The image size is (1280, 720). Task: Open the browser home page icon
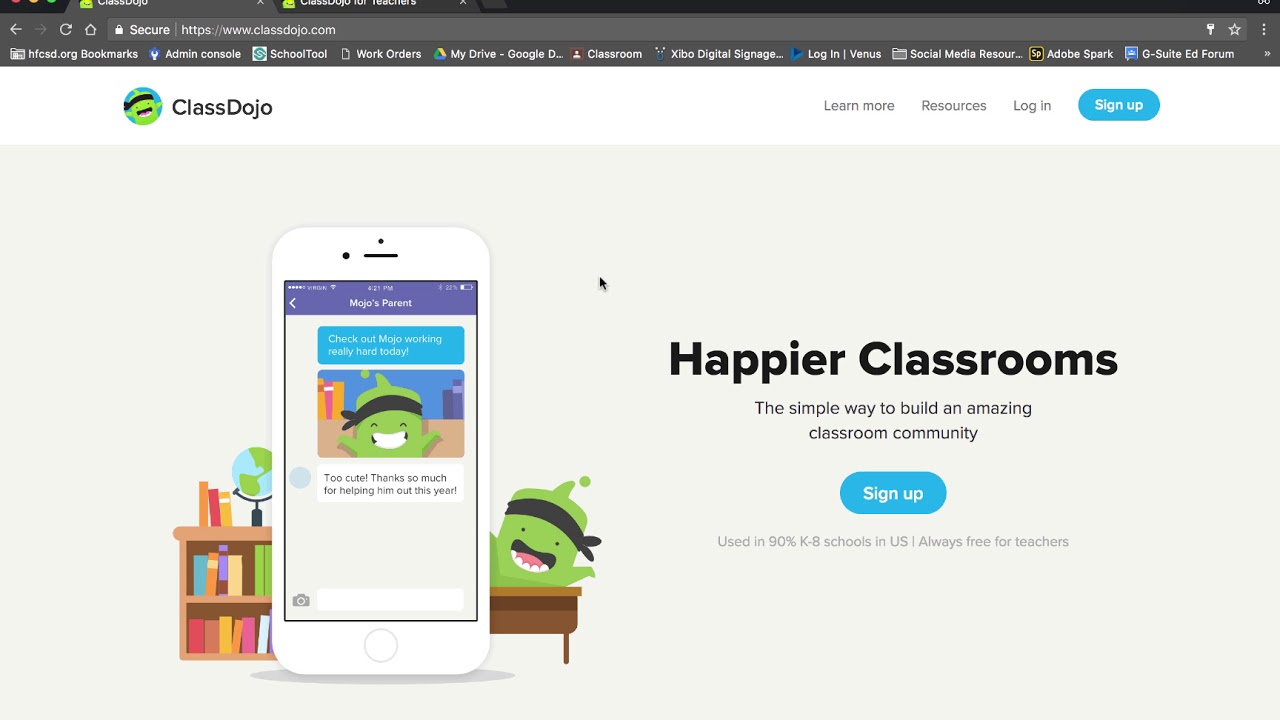(x=91, y=30)
